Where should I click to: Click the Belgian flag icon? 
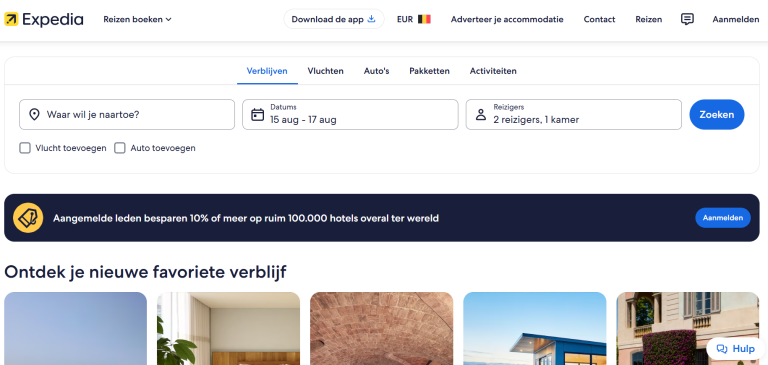[x=424, y=19]
